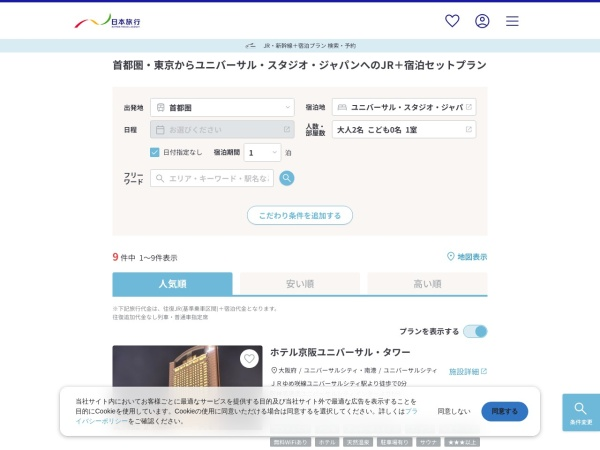Click the location pin beside 大阪府
Viewport: 600px width, 450px height.
pos(274,370)
